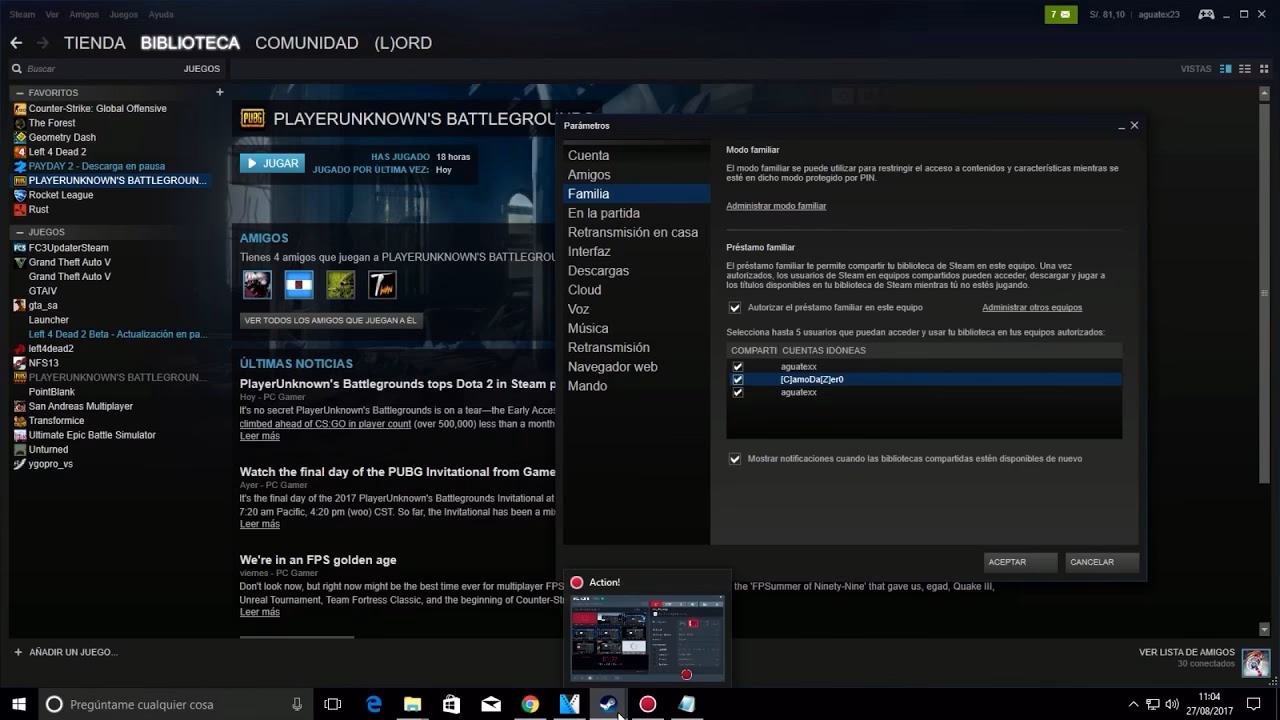The height and width of the screenshot is (720, 1280).
Task: Click the Action! window preview thumbnail
Action: pos(647,639)
